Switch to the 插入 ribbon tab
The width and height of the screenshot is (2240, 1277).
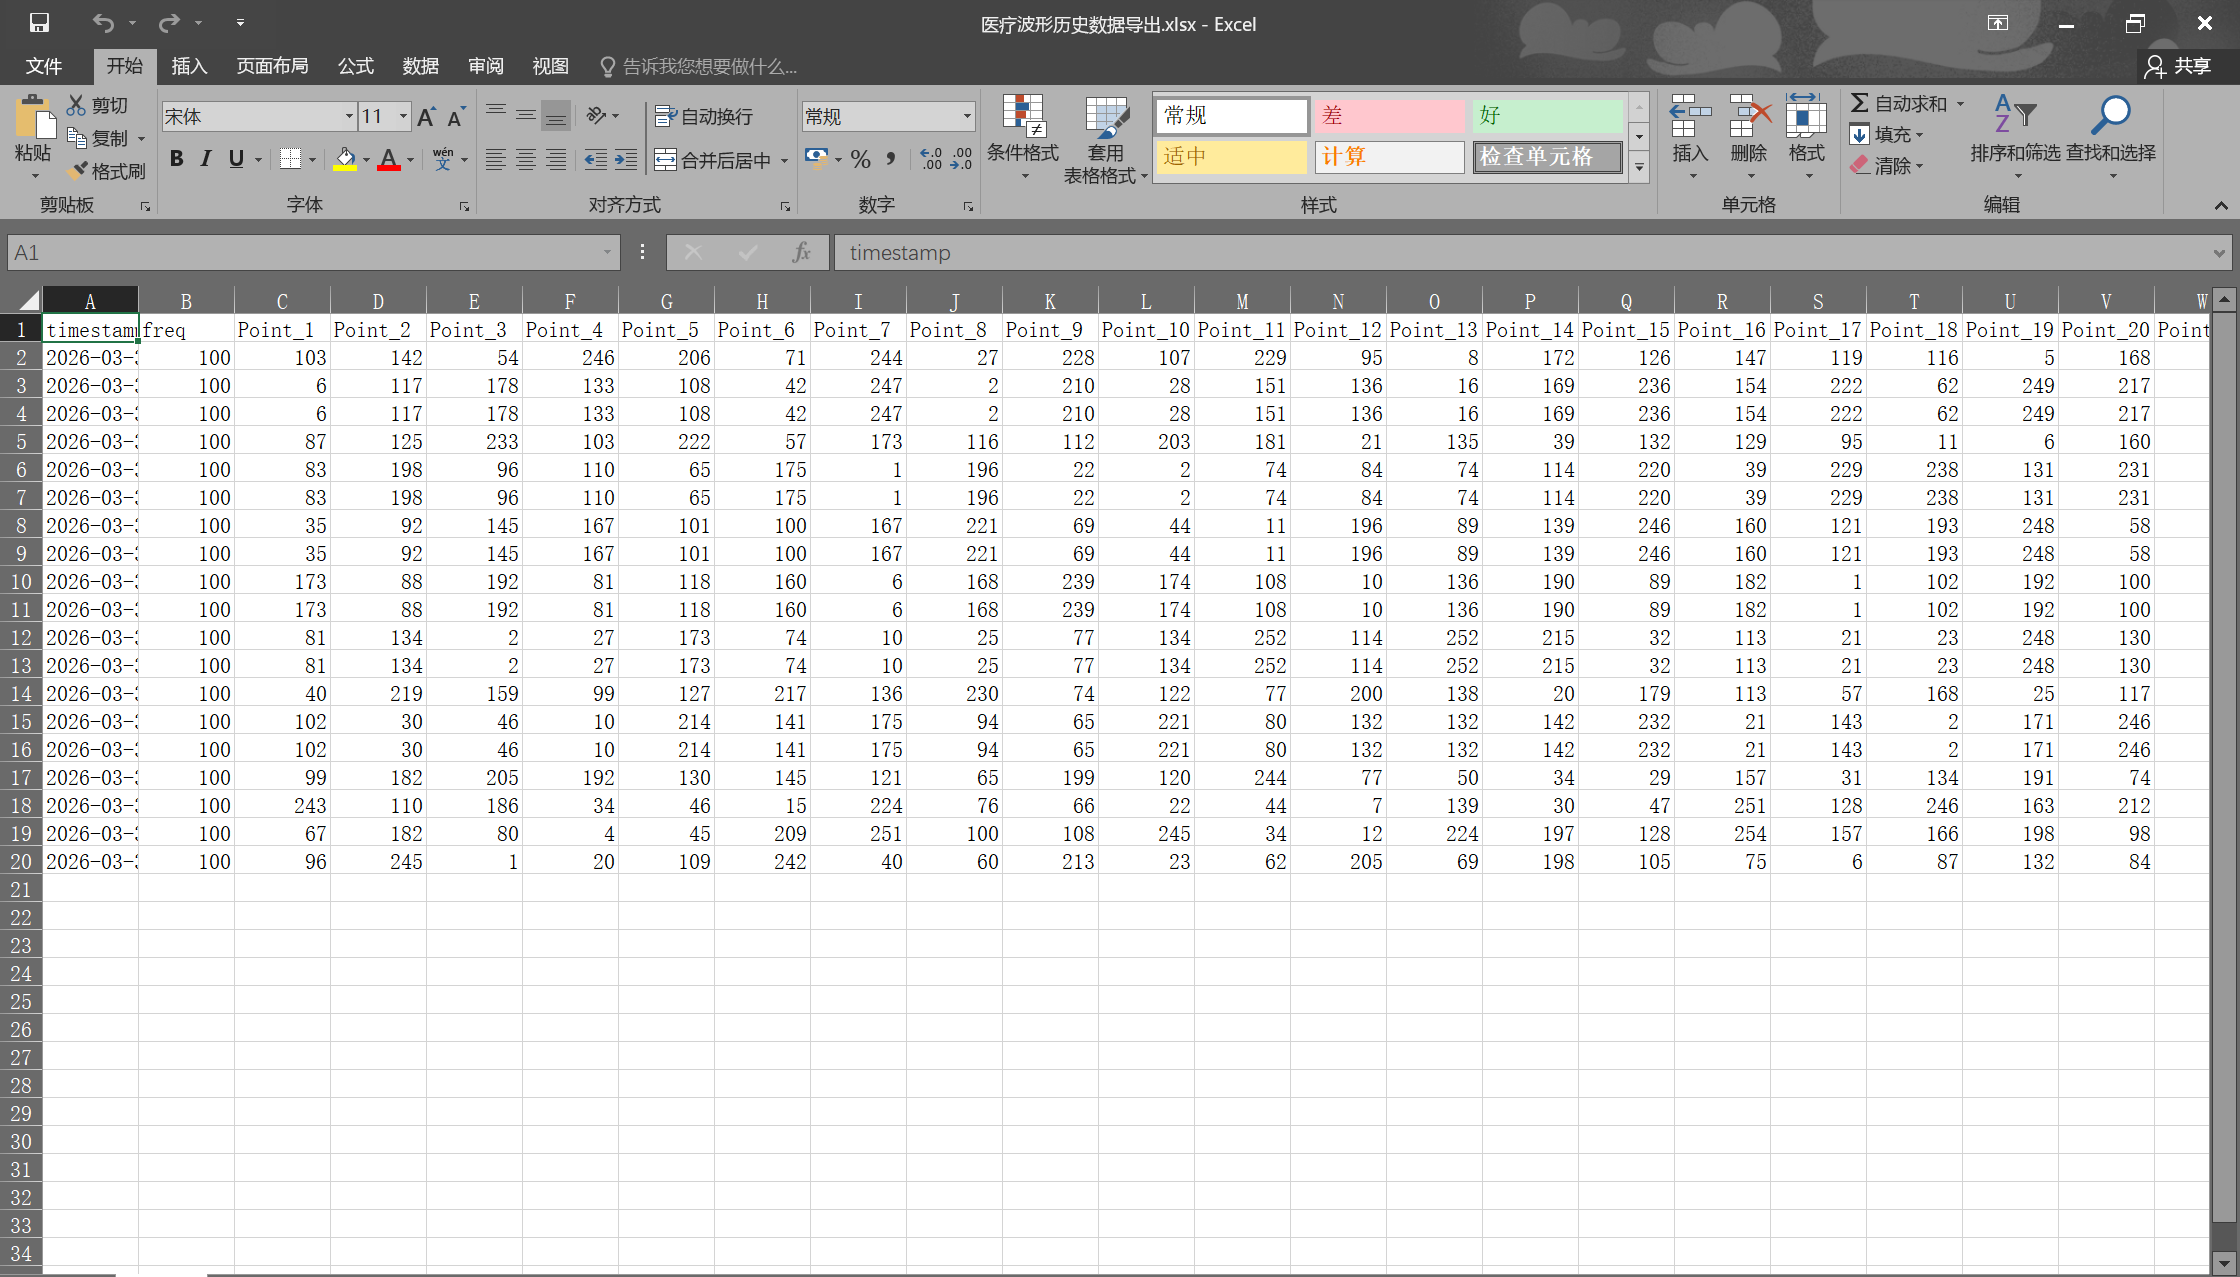[189, 66]
